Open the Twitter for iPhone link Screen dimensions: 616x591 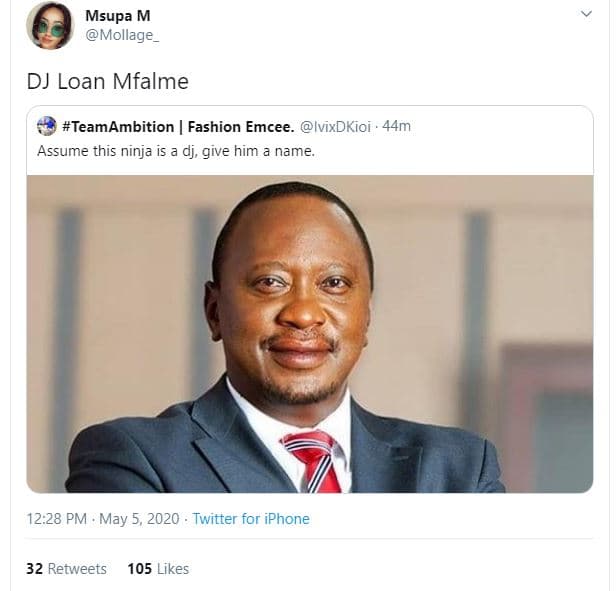(251, 519)
